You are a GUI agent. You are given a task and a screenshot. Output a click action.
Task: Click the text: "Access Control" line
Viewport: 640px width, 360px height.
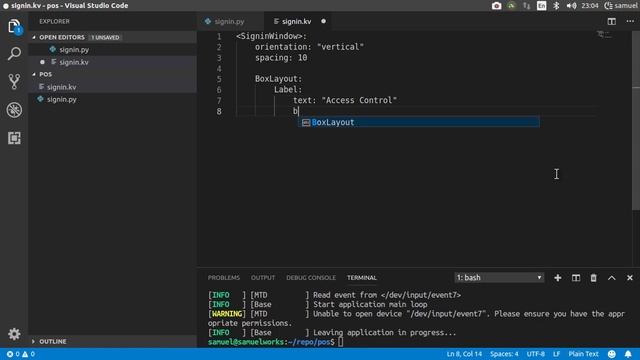pyautogui.click(x=345, y=100)
